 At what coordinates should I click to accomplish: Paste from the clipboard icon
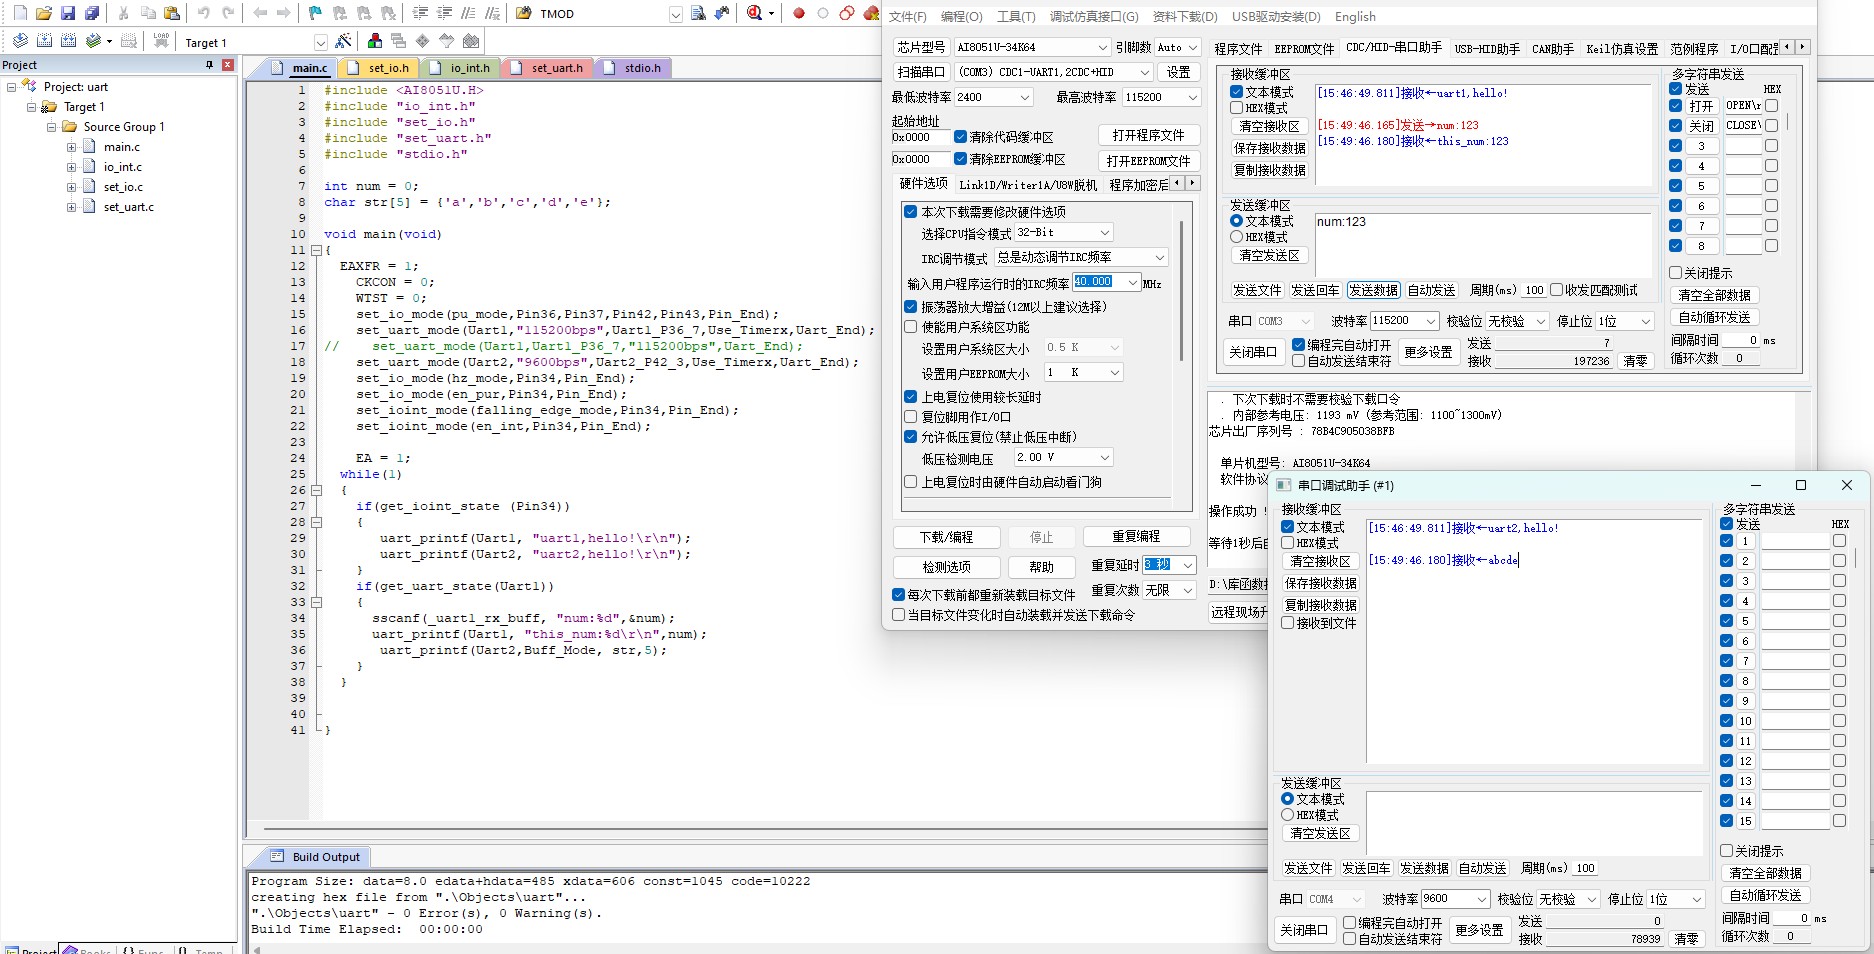click(171, 13)
